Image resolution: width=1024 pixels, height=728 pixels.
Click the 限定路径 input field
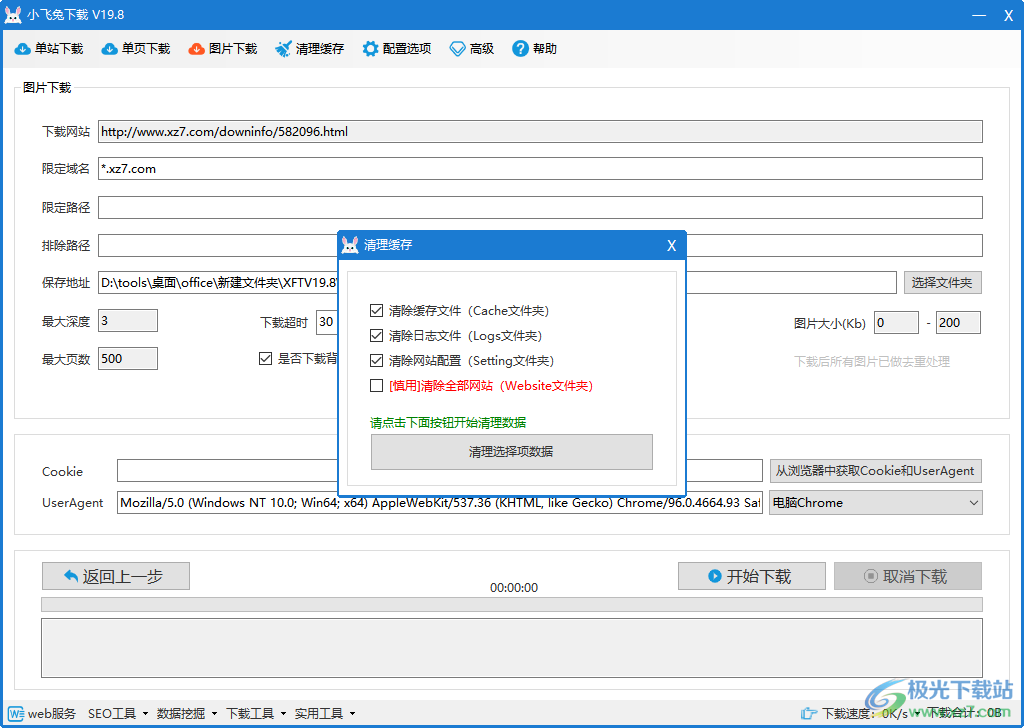tap(540, 208)
